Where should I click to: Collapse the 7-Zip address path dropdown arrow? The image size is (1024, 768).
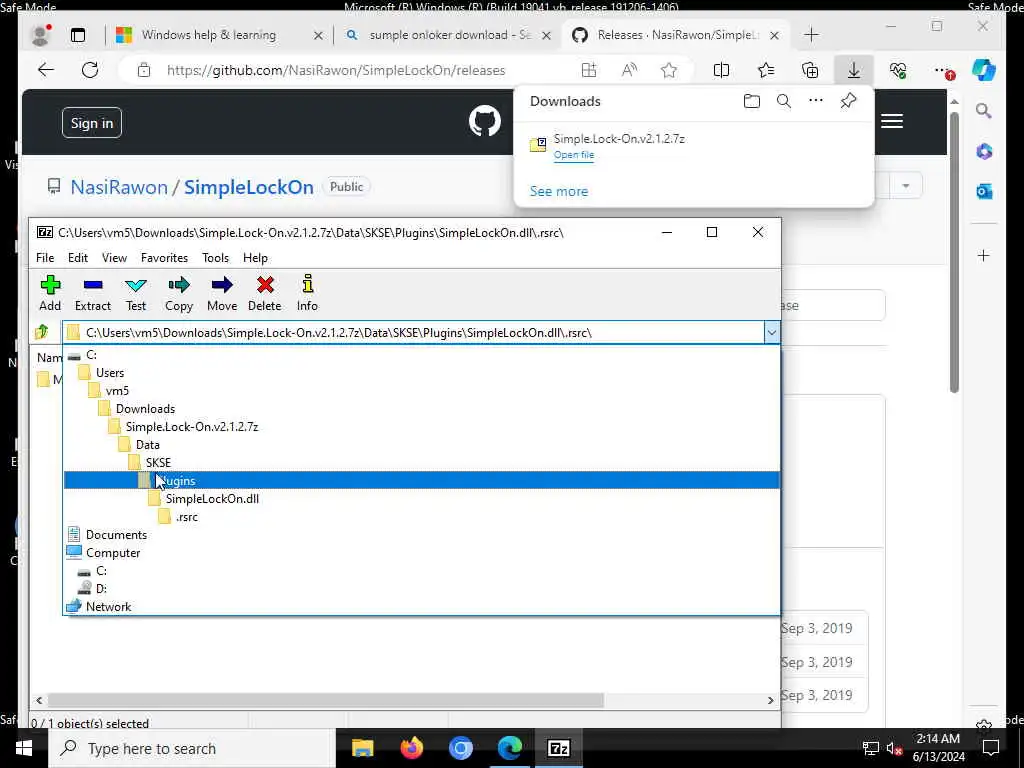pyautogui.click(x=771, y=332)
